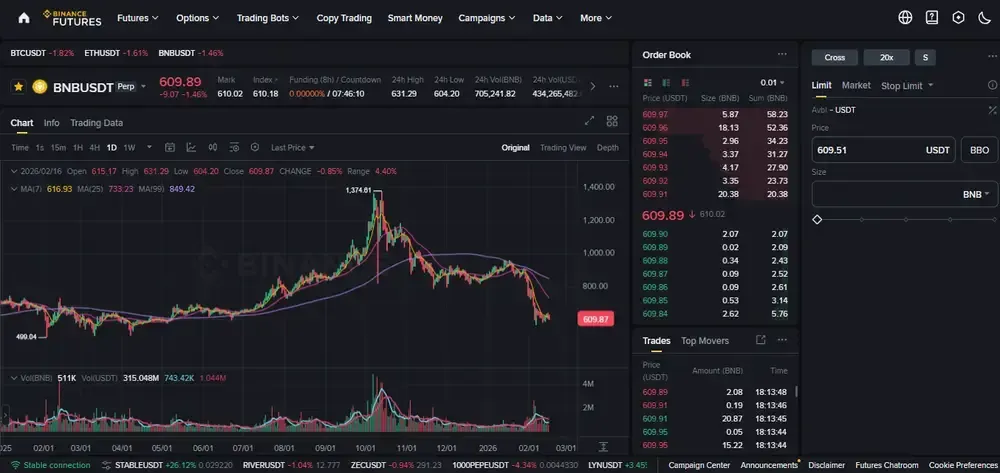The width and height of the screenshot is (1000, 473).
Task: Click the Stable connection status icon
Action: point(16,465)
